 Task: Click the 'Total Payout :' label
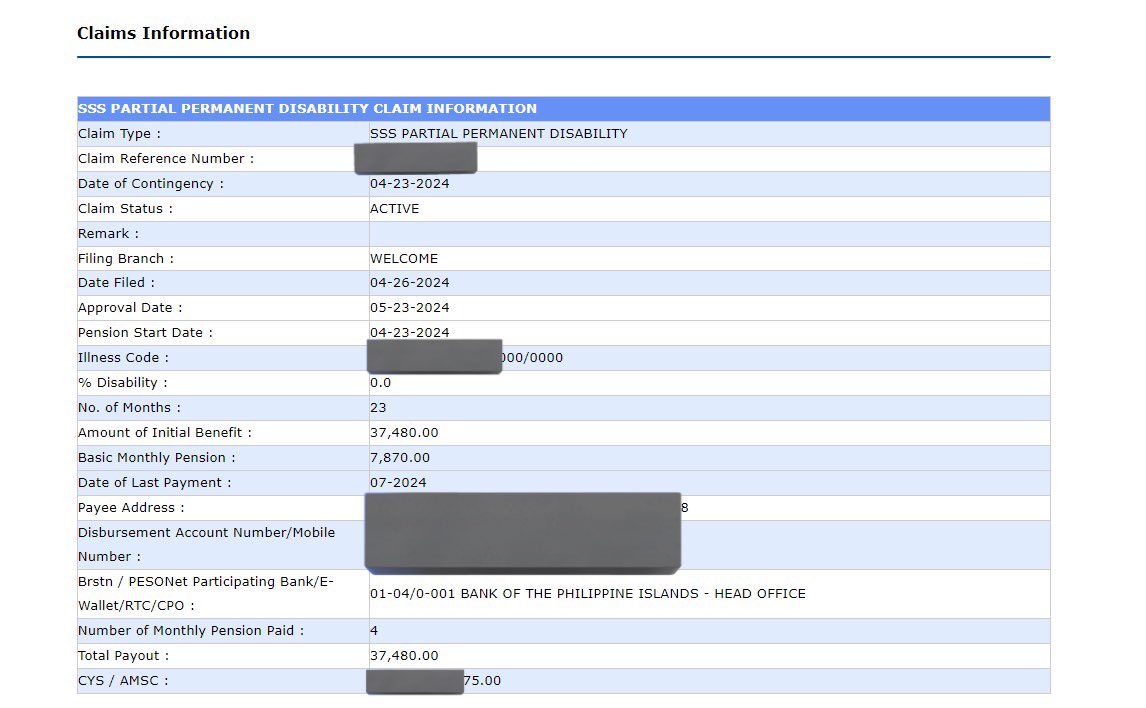point(124,655)
